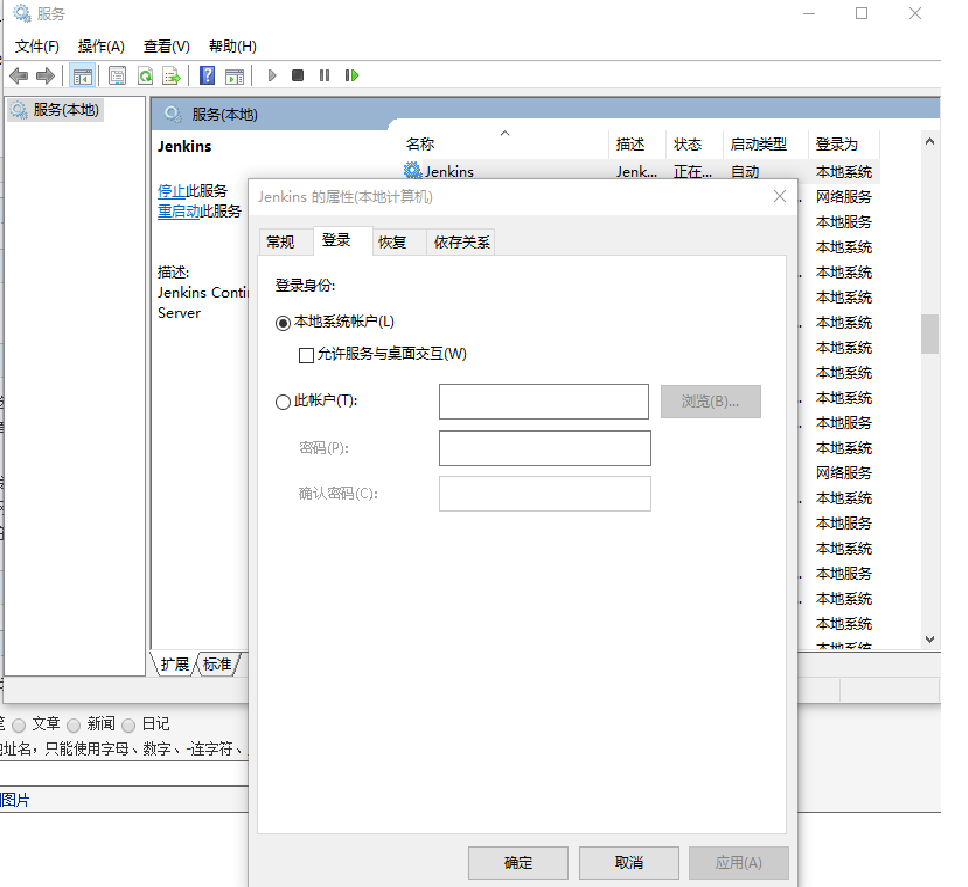Open the Properties toolbar icon

pos(117,76)
